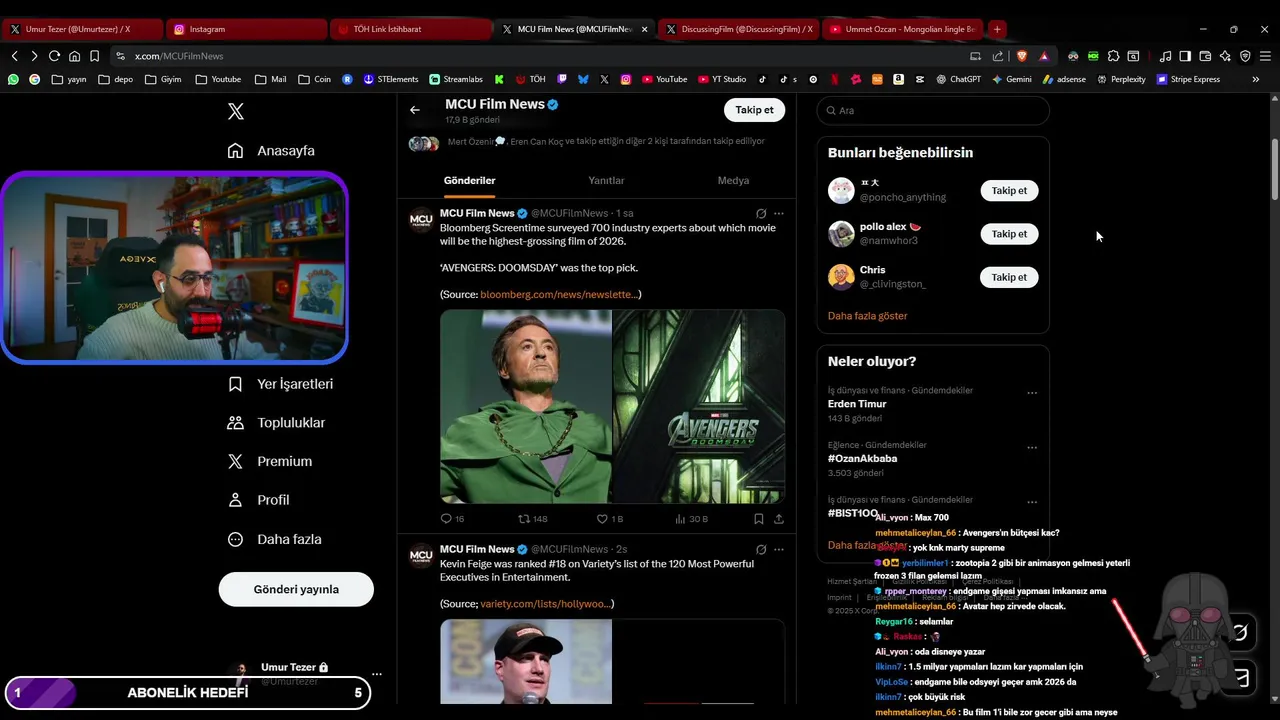Open the Premium page

click(270, 462)
